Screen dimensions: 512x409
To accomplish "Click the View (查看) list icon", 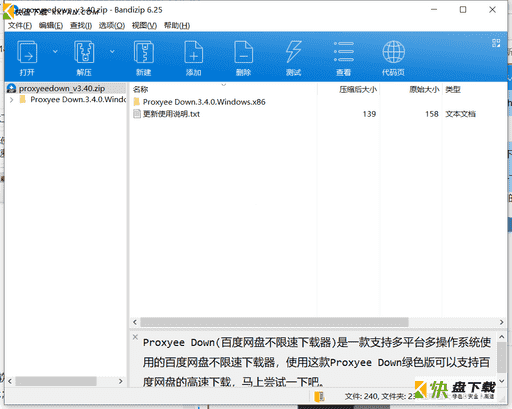I will [x=344, y=52].
